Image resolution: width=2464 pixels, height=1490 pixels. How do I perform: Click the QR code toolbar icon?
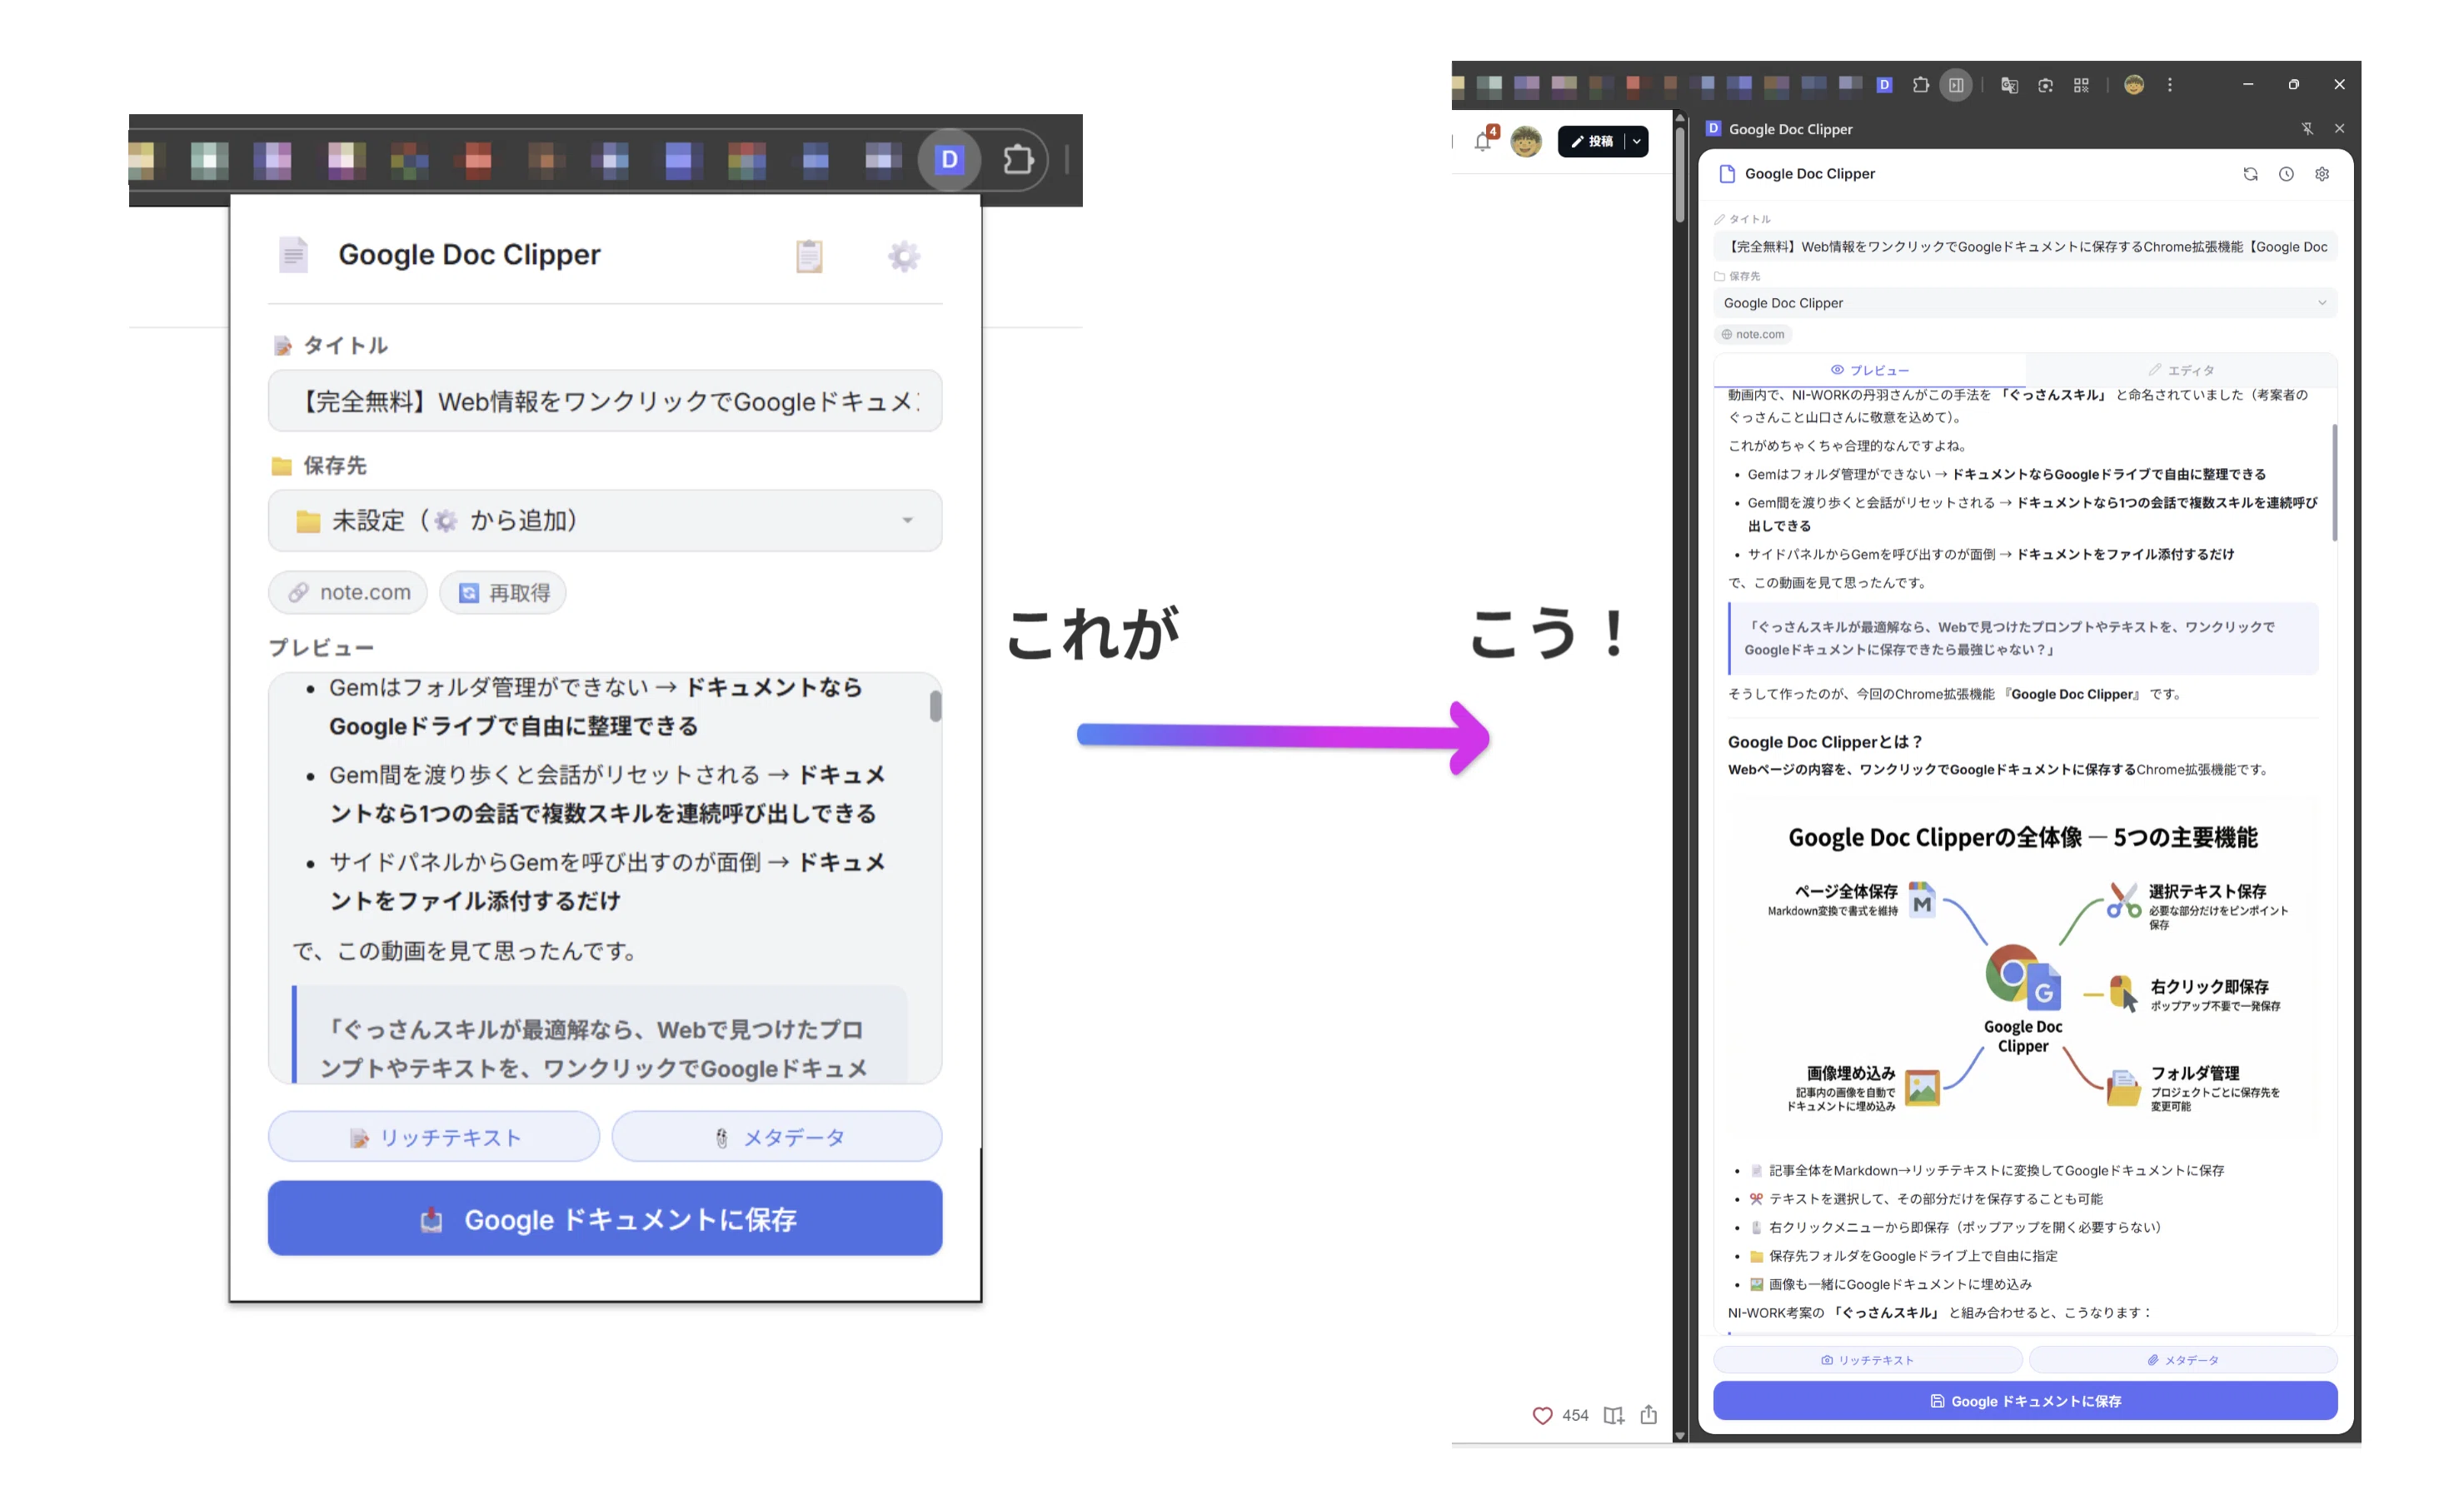click(2081, 85)
